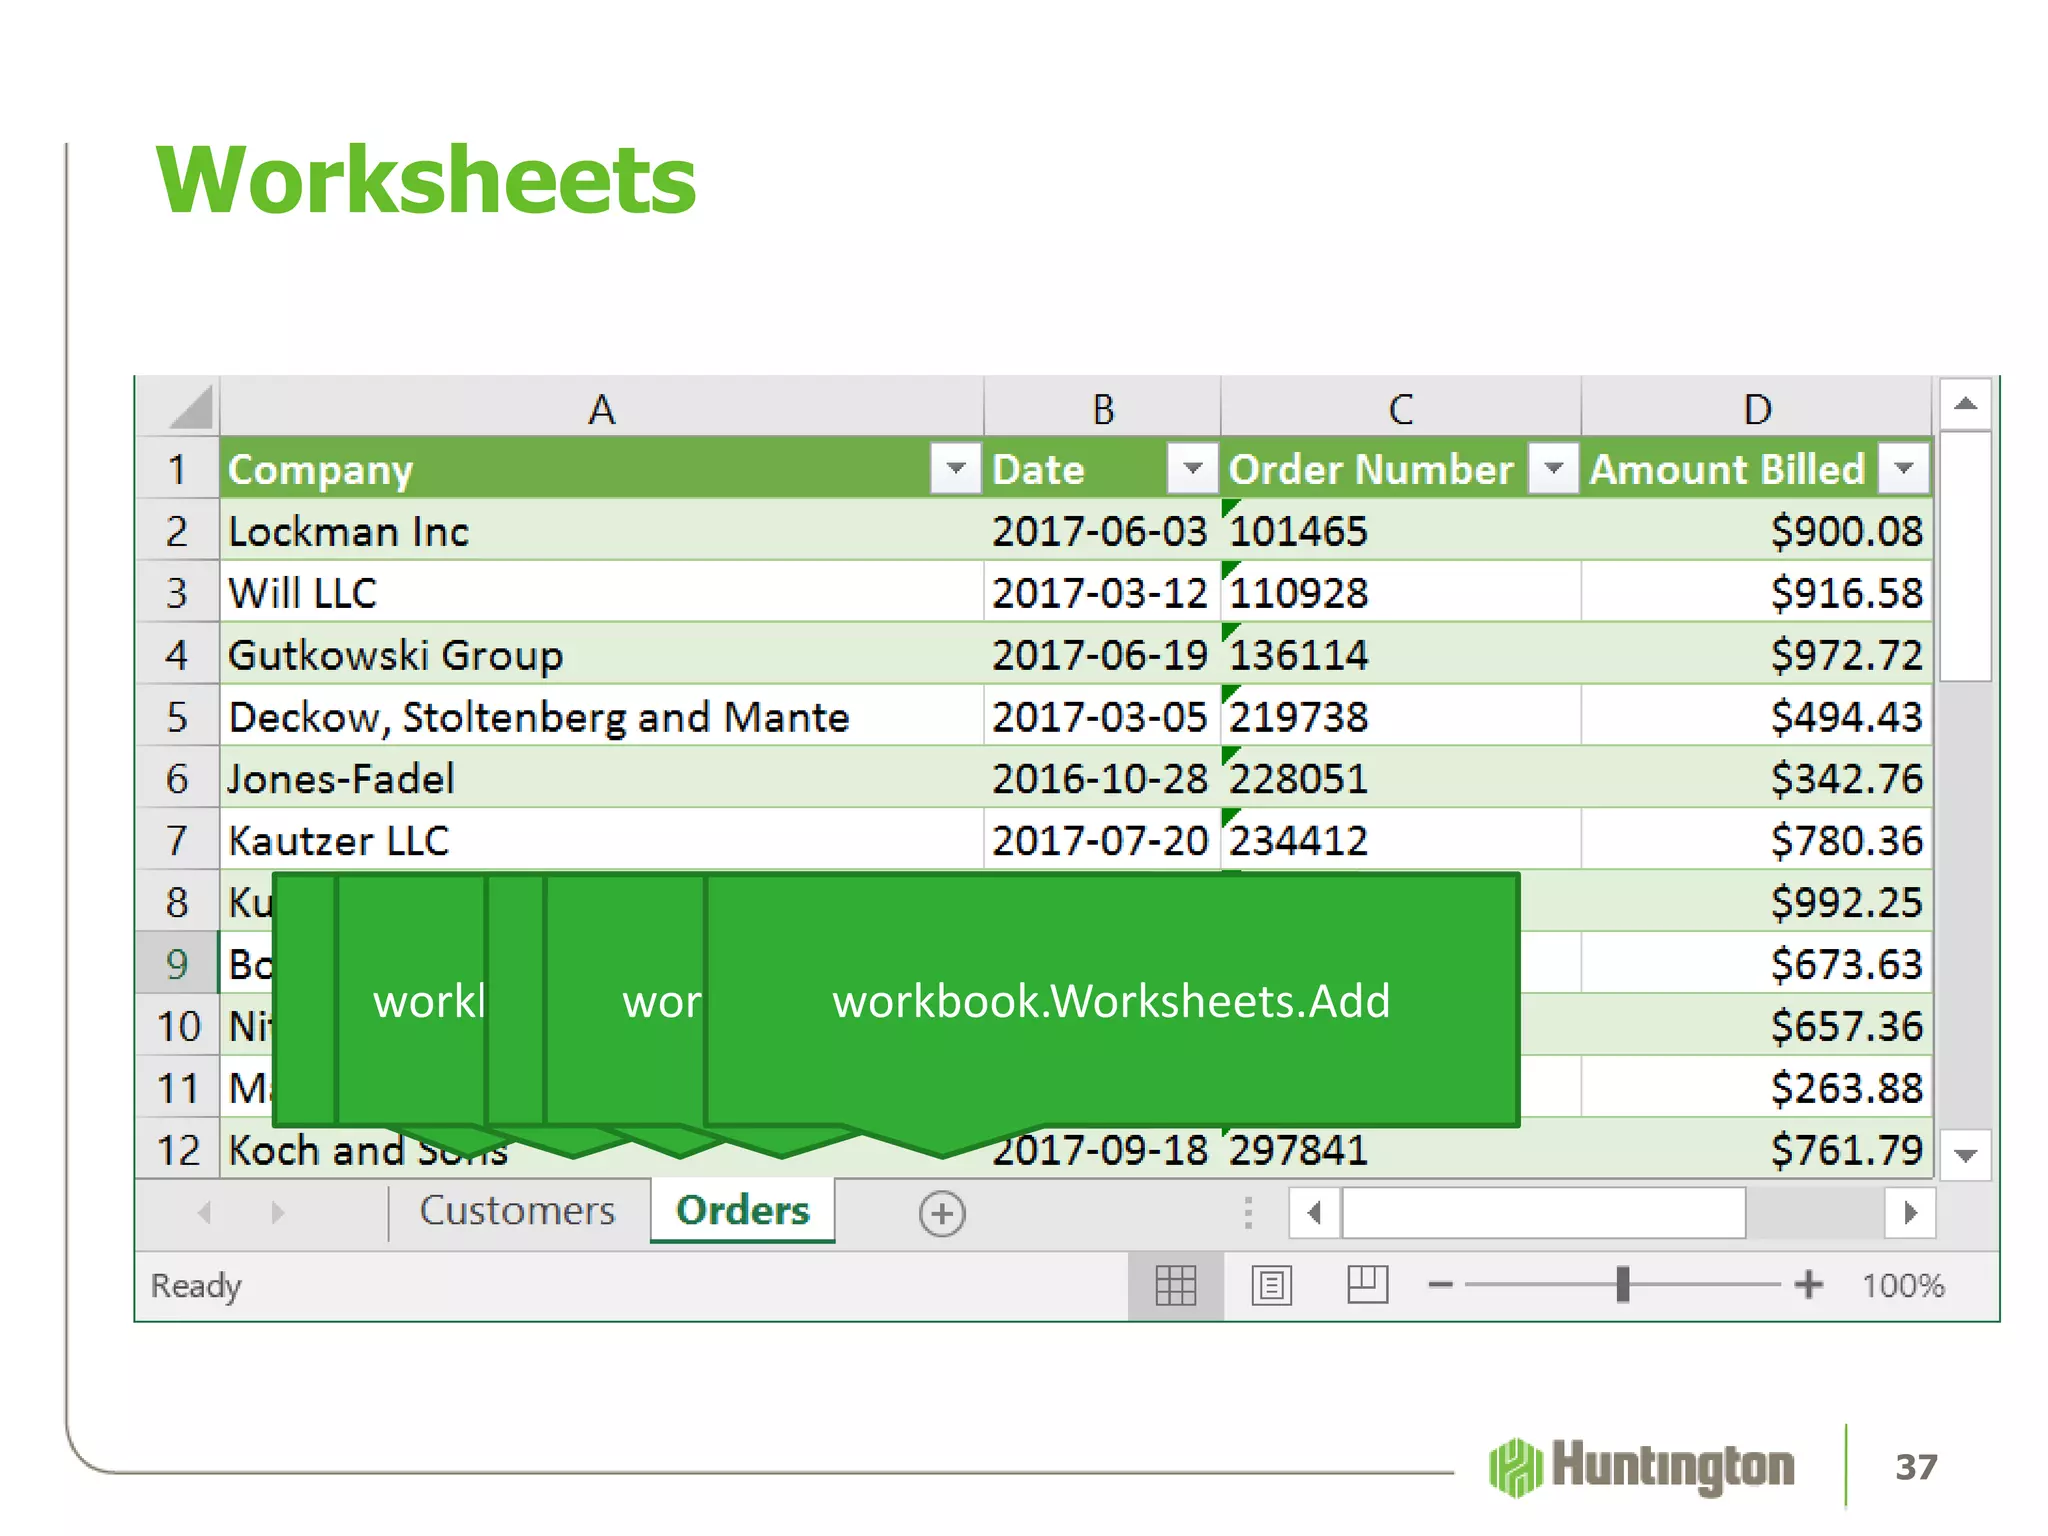Image resolution: width=2048 pixels, height=1536 pixels.
Task: Click the zoom in plus button
Action: click(x=1808, y=1285)
